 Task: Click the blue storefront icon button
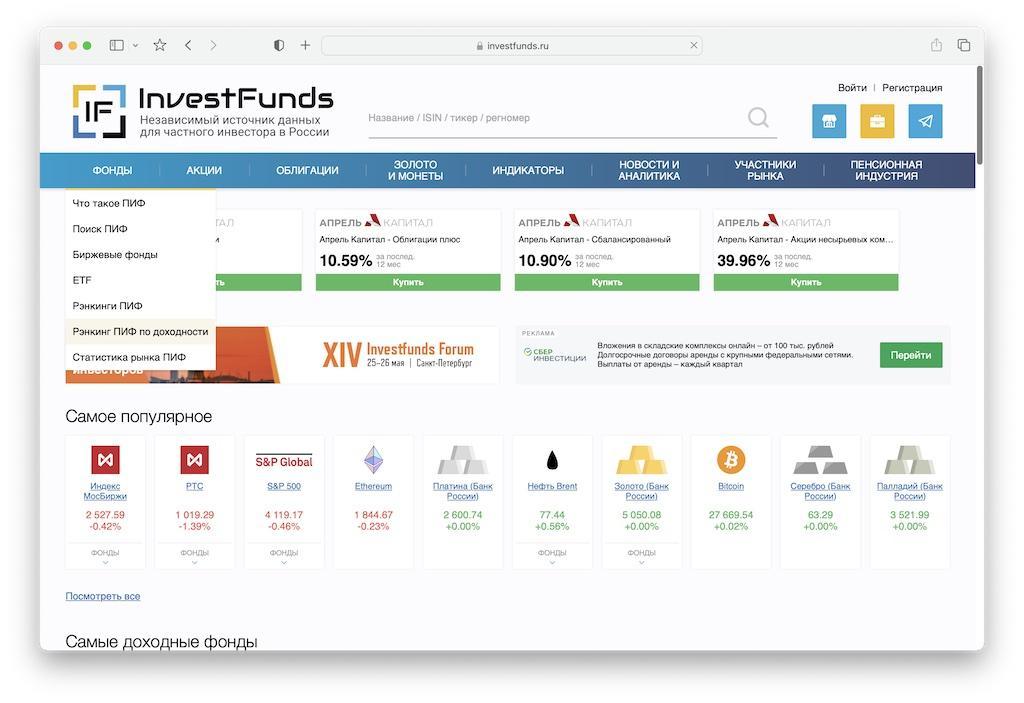[x=828, y=121]
